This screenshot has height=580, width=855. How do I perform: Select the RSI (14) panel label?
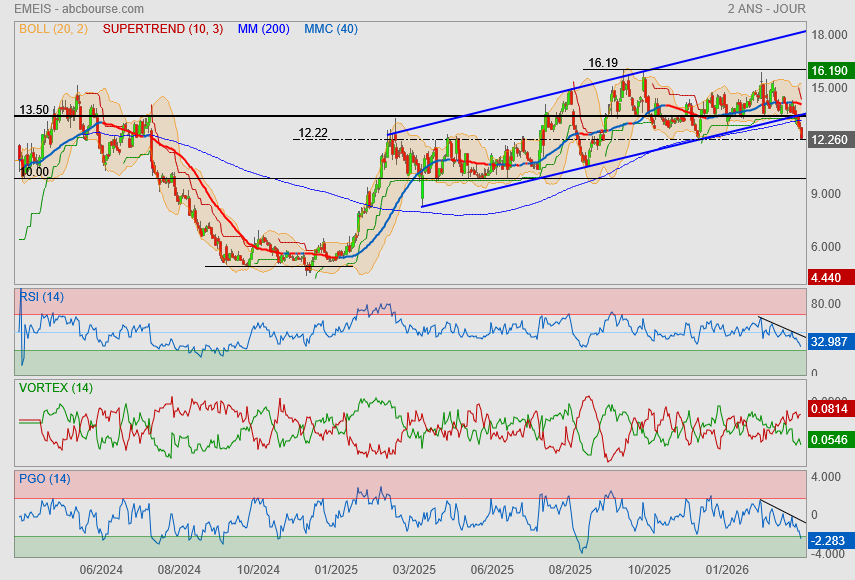(x=41, y=296)
